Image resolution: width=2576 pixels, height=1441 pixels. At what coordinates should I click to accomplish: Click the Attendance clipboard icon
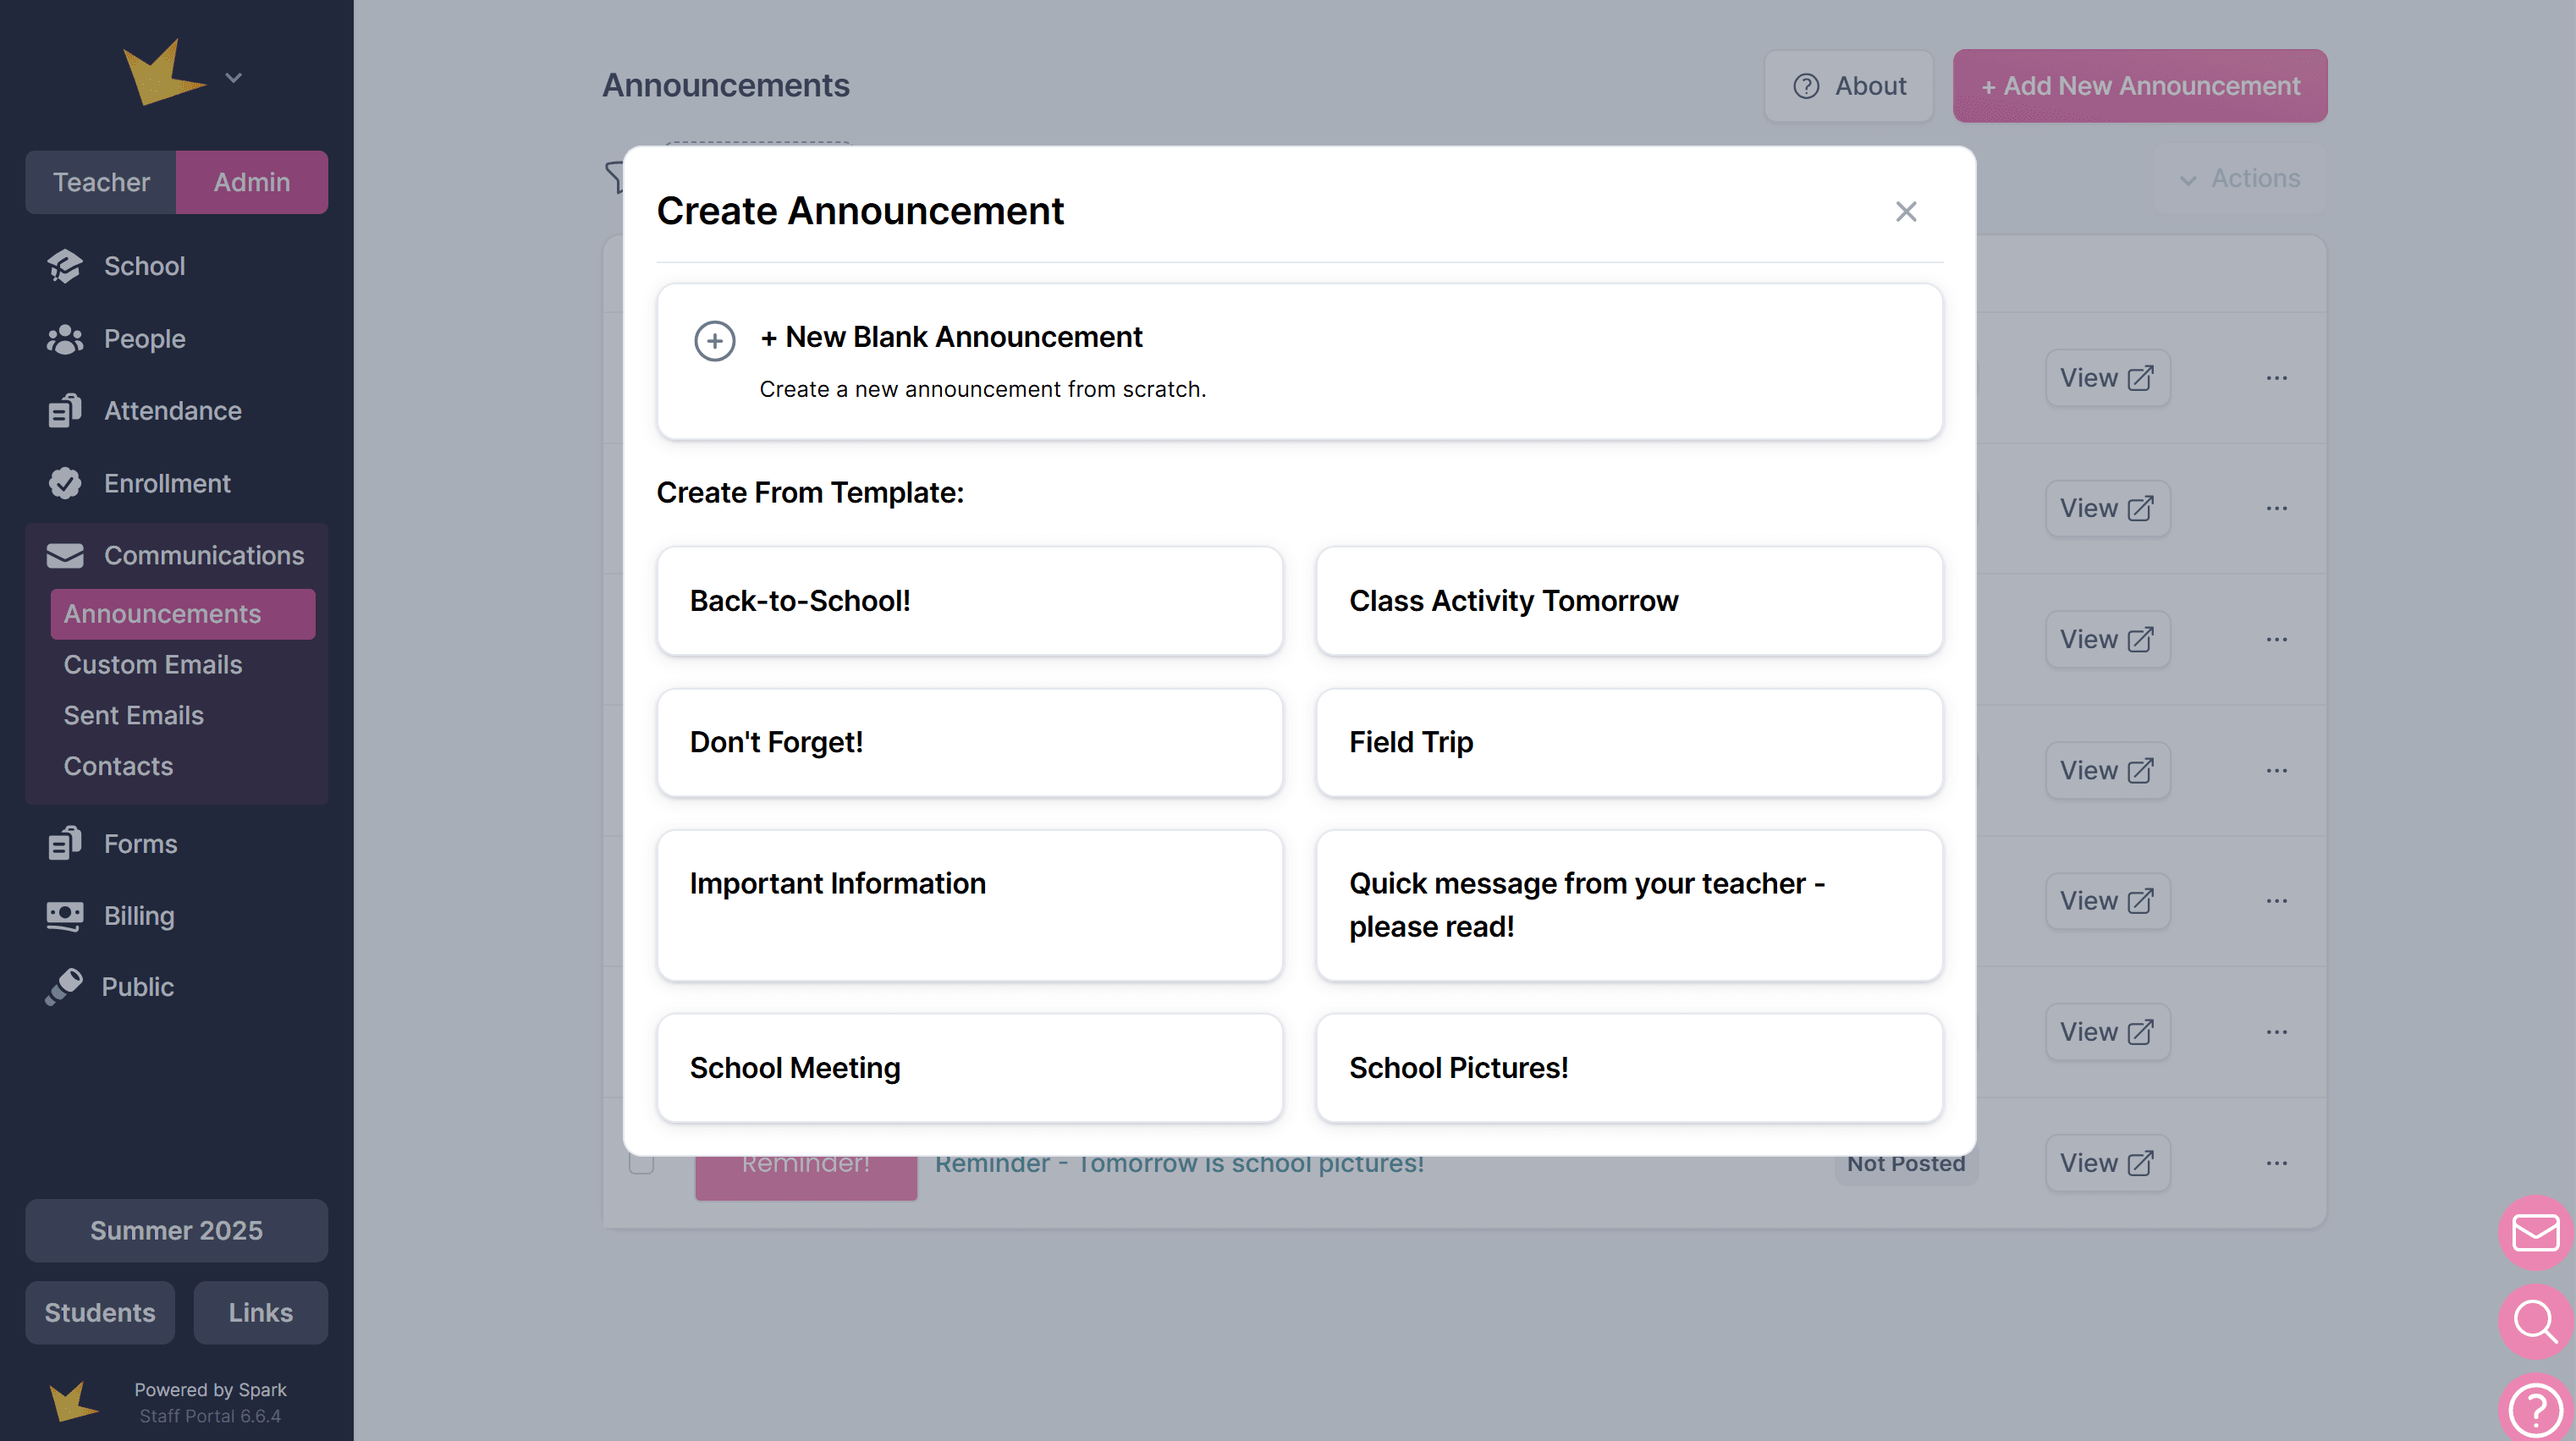65,411
